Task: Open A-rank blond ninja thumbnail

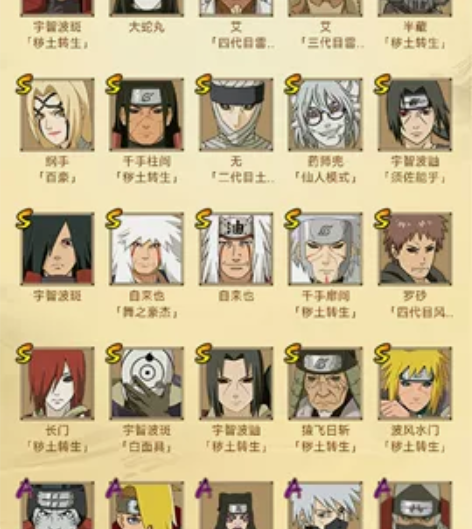Action: [146, 505]
